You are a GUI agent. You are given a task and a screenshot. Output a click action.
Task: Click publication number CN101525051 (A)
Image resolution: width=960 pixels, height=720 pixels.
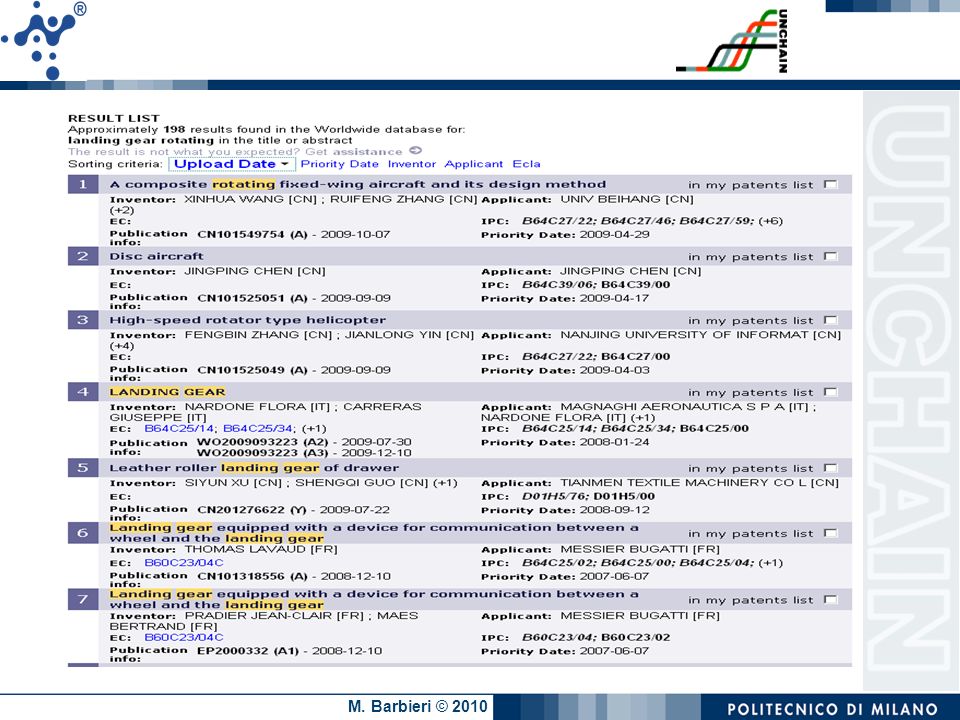(252, 298)
